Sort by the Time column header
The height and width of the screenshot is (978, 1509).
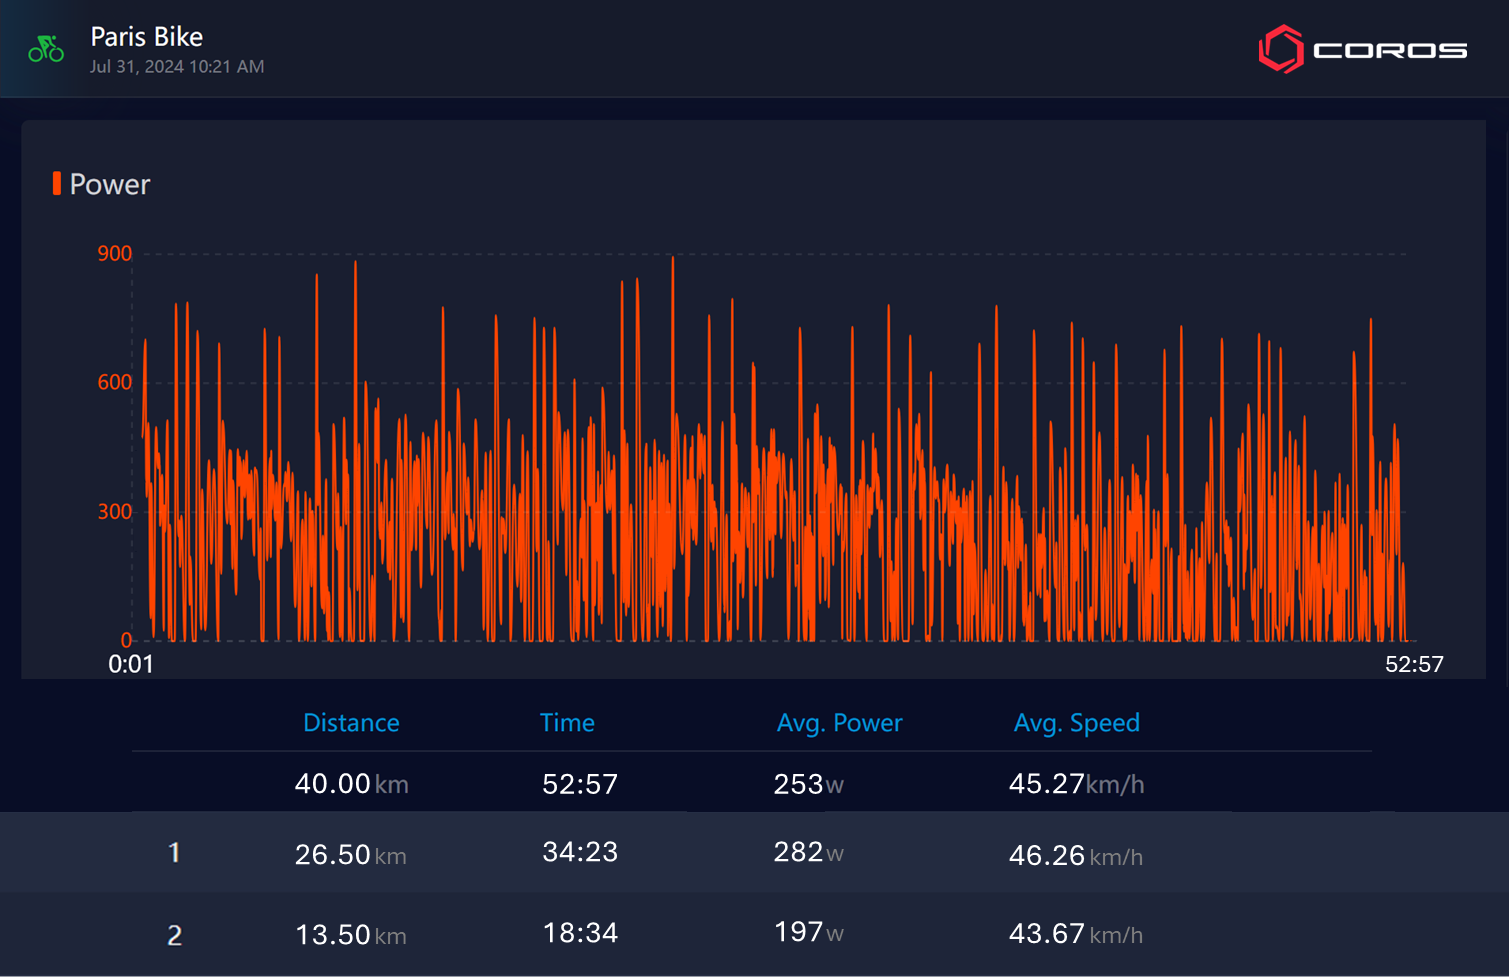pos(567,723)
